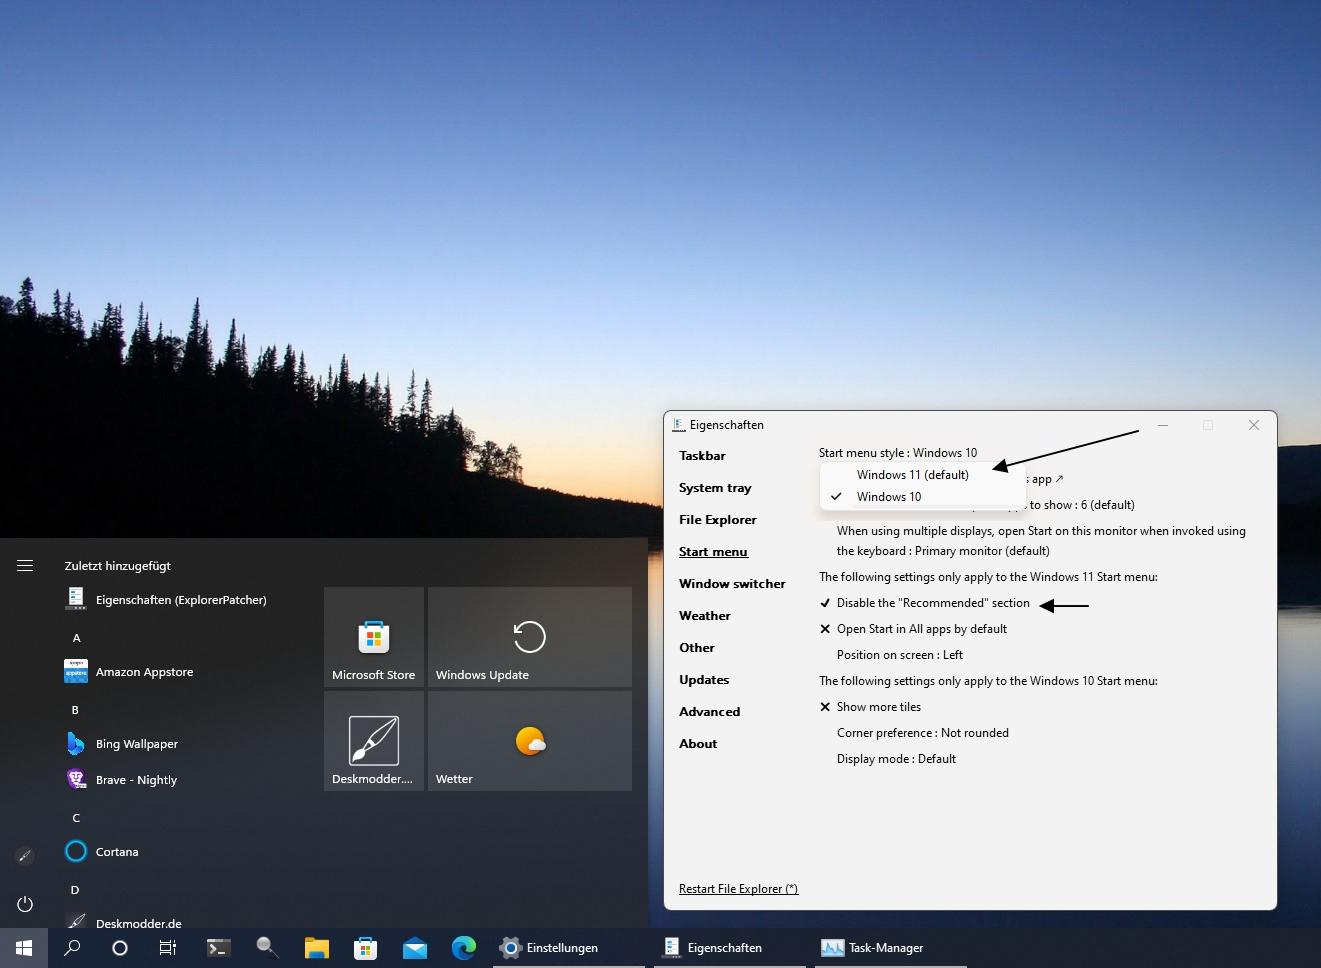Switch to Task-Manager taskbar window
Viewport: 1321px width, 968px height.
891,947
